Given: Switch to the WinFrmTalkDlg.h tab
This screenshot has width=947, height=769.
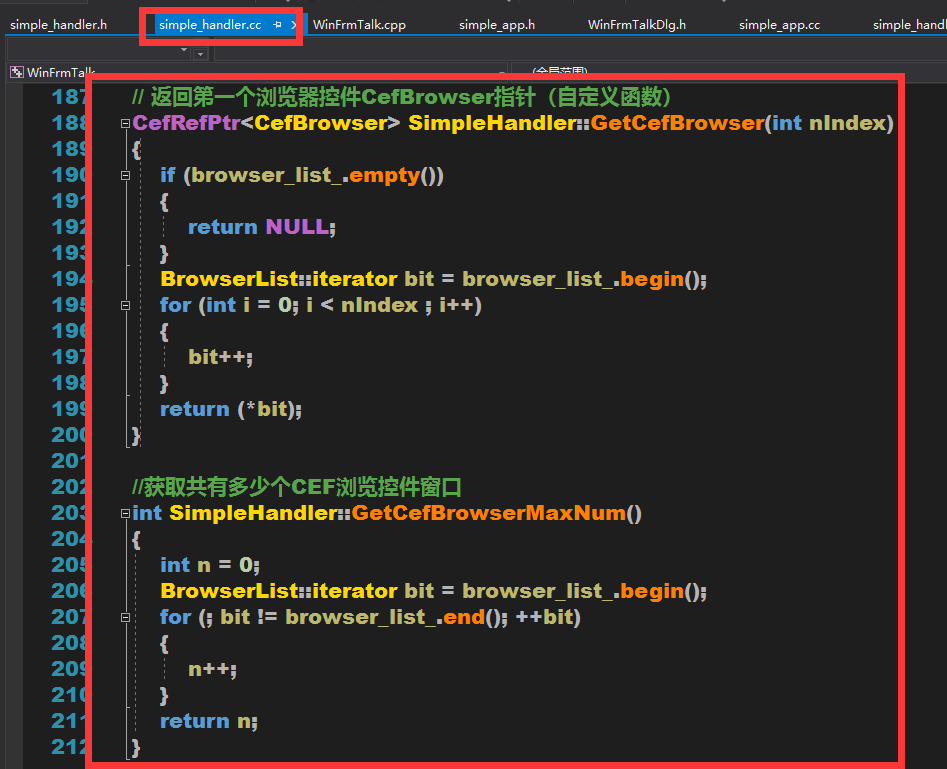Looking at the screenshot, I should (x=636, y=24).
